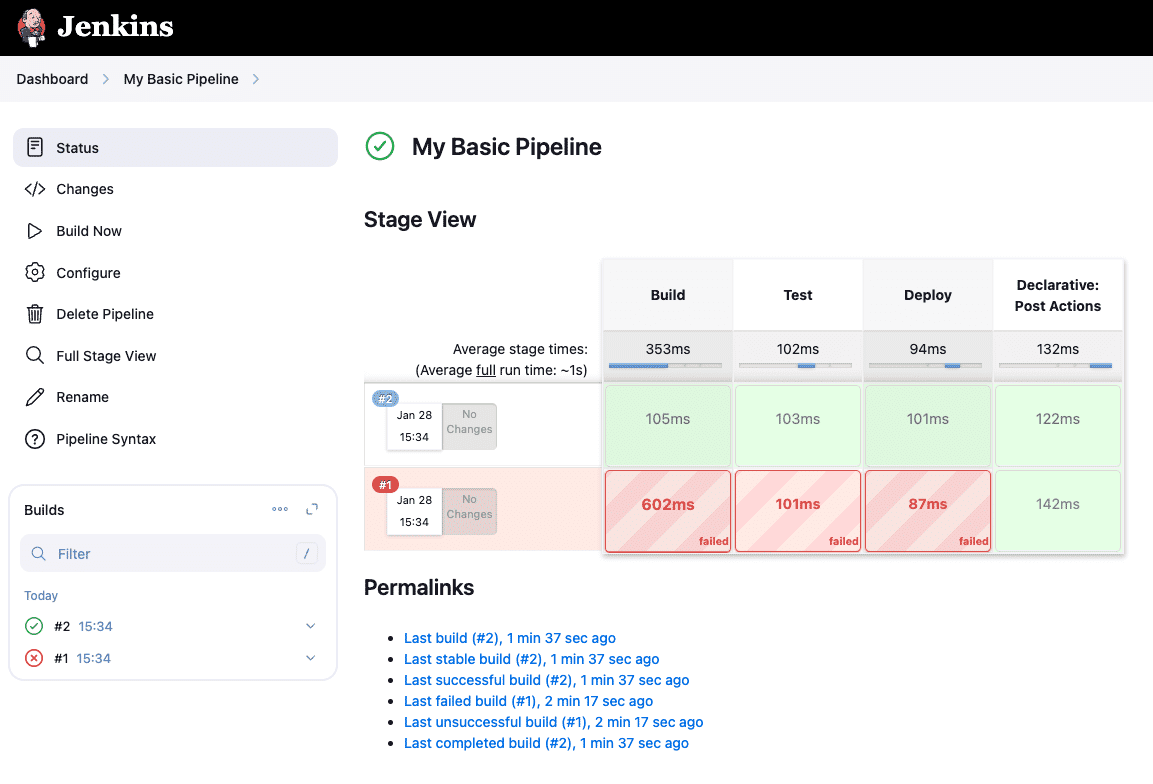Open Last build (#2) permalink
The height and width of the screenshot is (784, 1153).
tap(510, 638)
